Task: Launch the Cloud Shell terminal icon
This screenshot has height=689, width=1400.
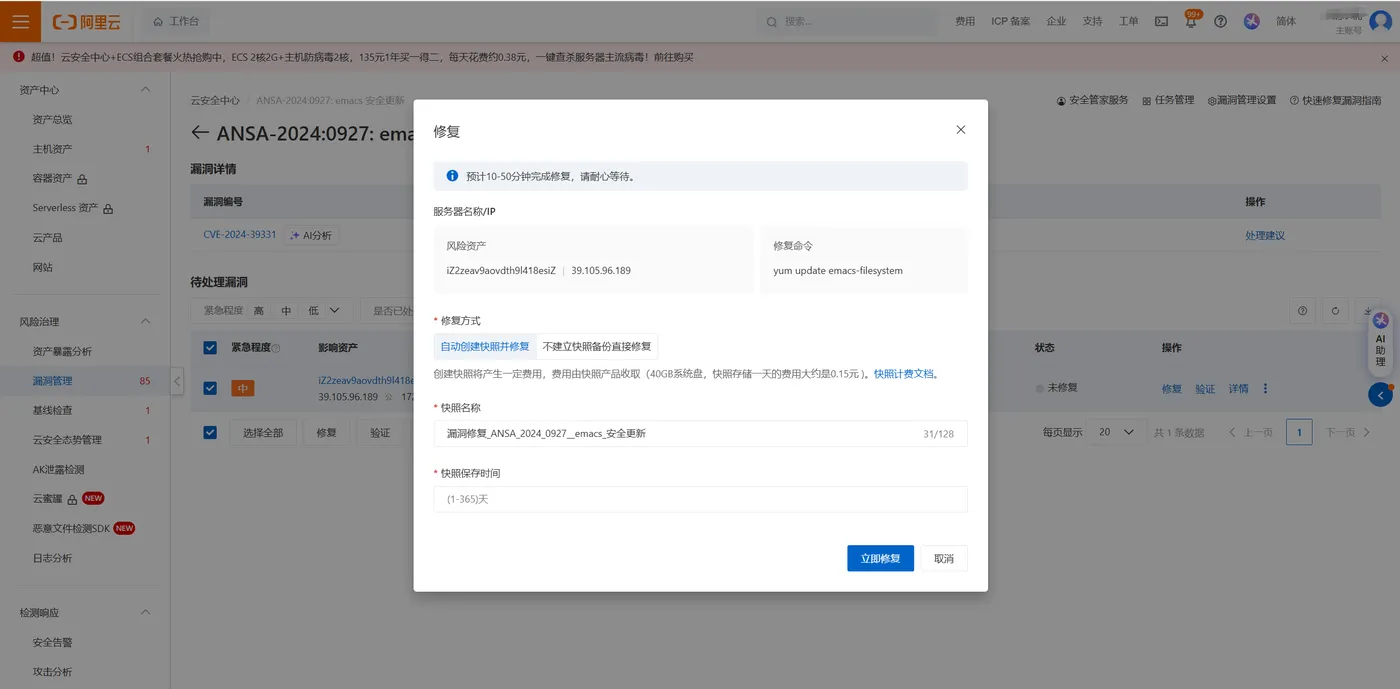Action: 1161,21
